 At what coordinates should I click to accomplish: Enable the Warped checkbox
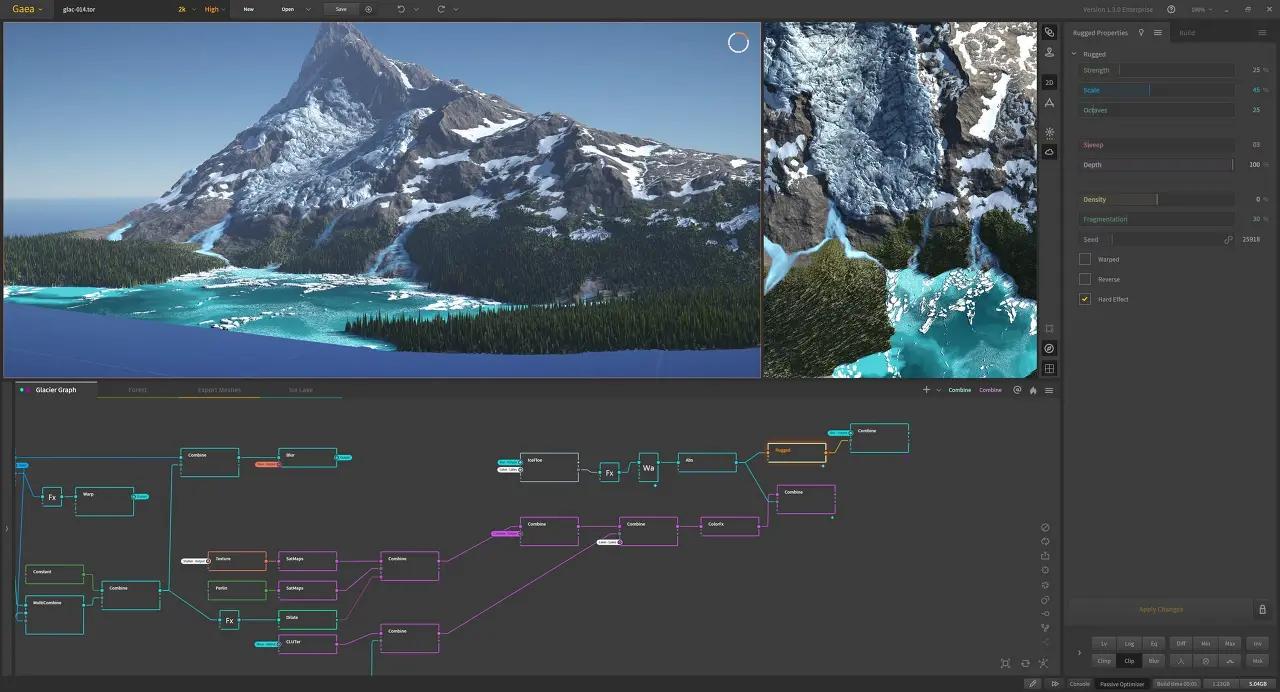(1085, 259)
